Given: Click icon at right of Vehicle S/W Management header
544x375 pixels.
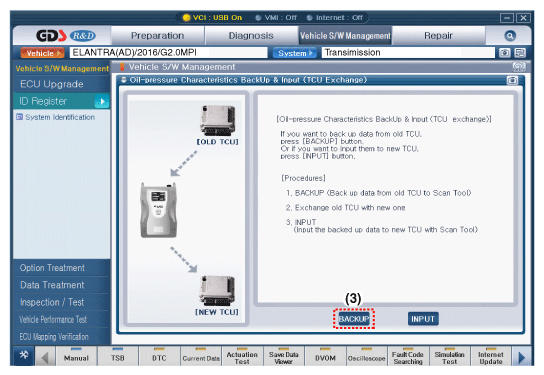Looking at the screenshot, I should tap(519, 67).
